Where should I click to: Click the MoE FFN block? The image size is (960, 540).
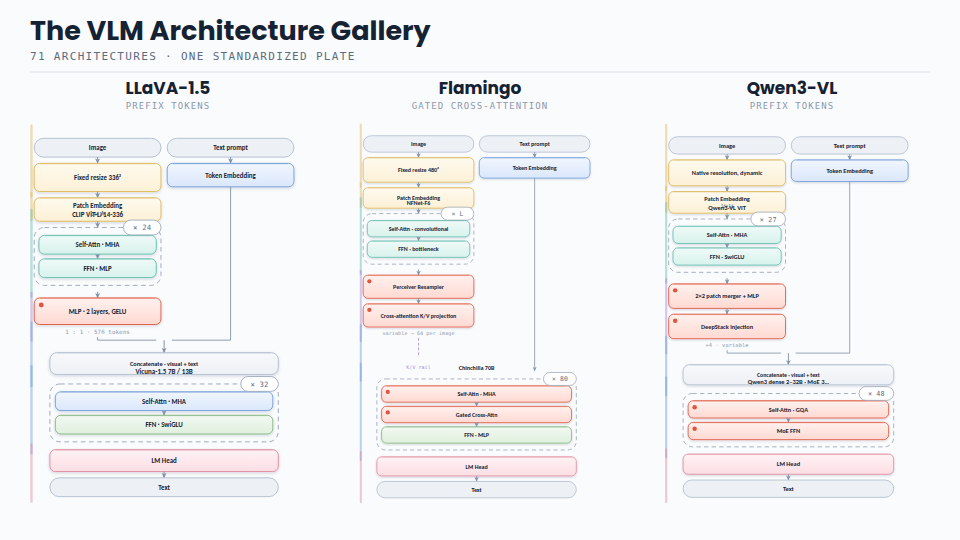788,431
